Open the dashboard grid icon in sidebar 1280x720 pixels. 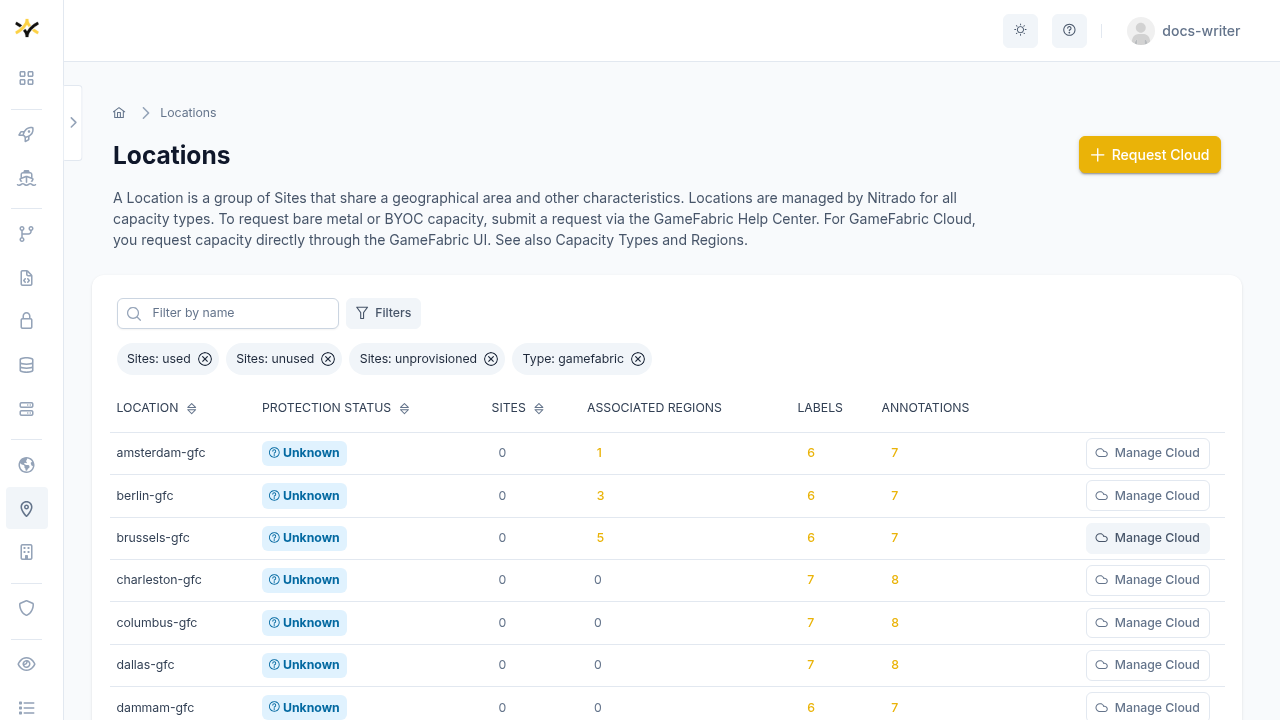(27, 78)
